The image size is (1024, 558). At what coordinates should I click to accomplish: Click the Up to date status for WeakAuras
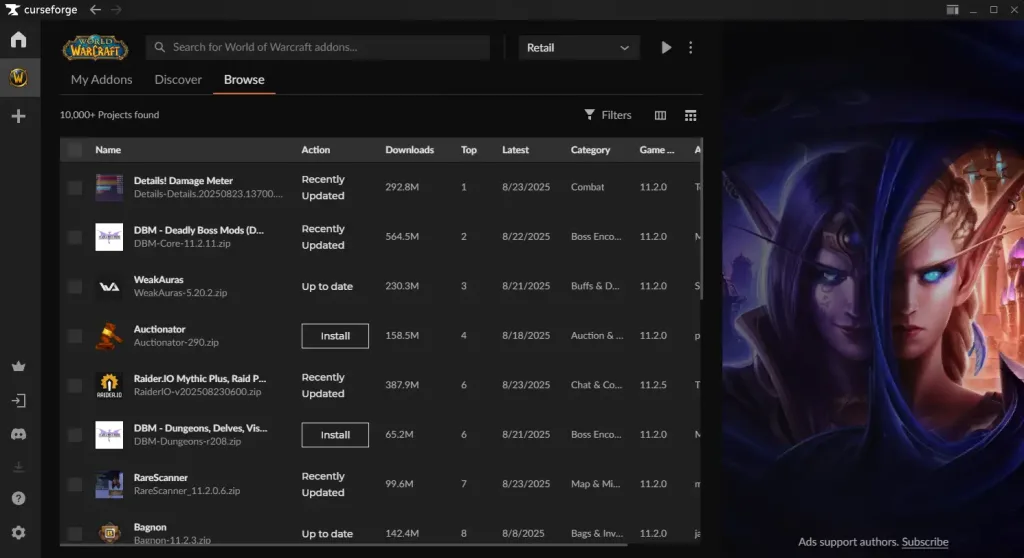(x=327, y=286)
